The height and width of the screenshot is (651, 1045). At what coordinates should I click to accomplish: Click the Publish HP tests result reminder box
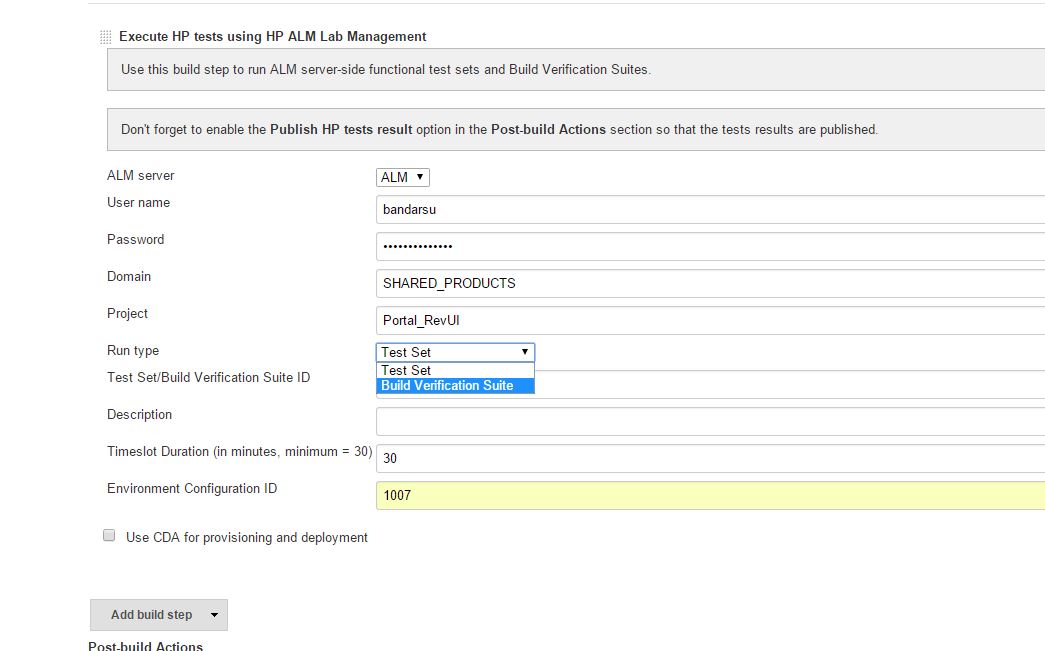[x=575, y=130]
